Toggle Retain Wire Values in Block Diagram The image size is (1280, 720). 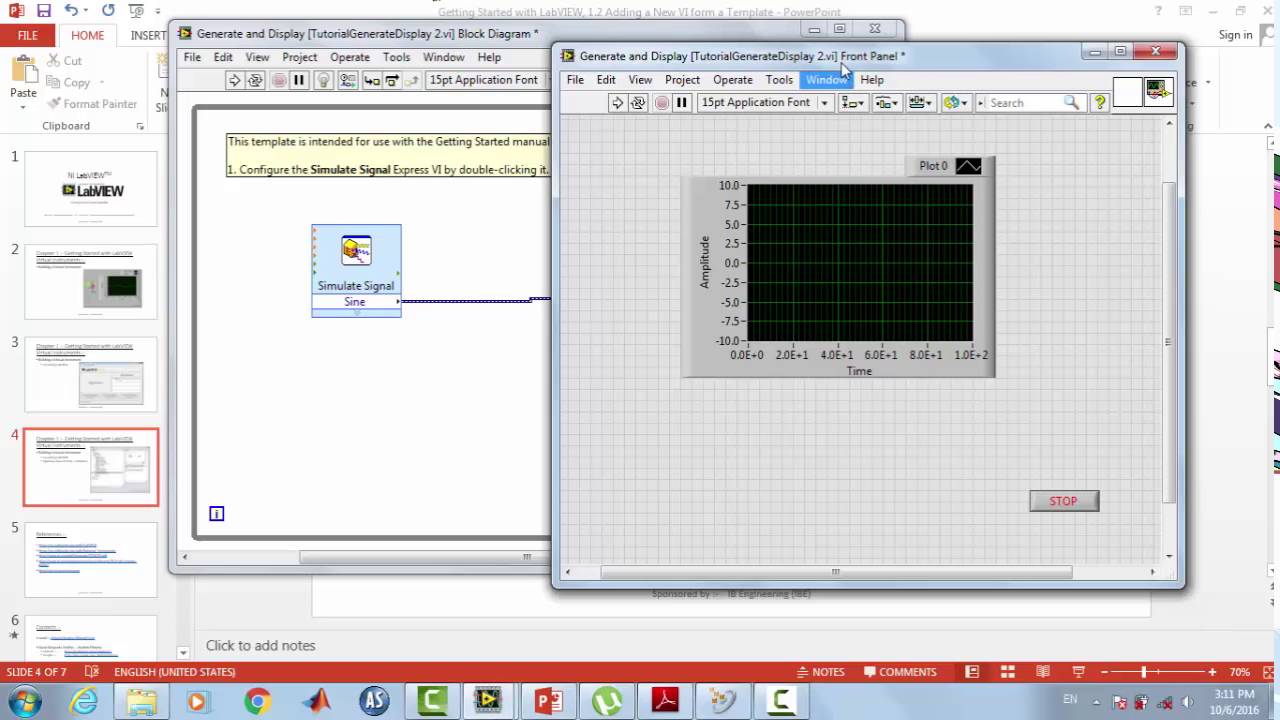pos(347,80)
